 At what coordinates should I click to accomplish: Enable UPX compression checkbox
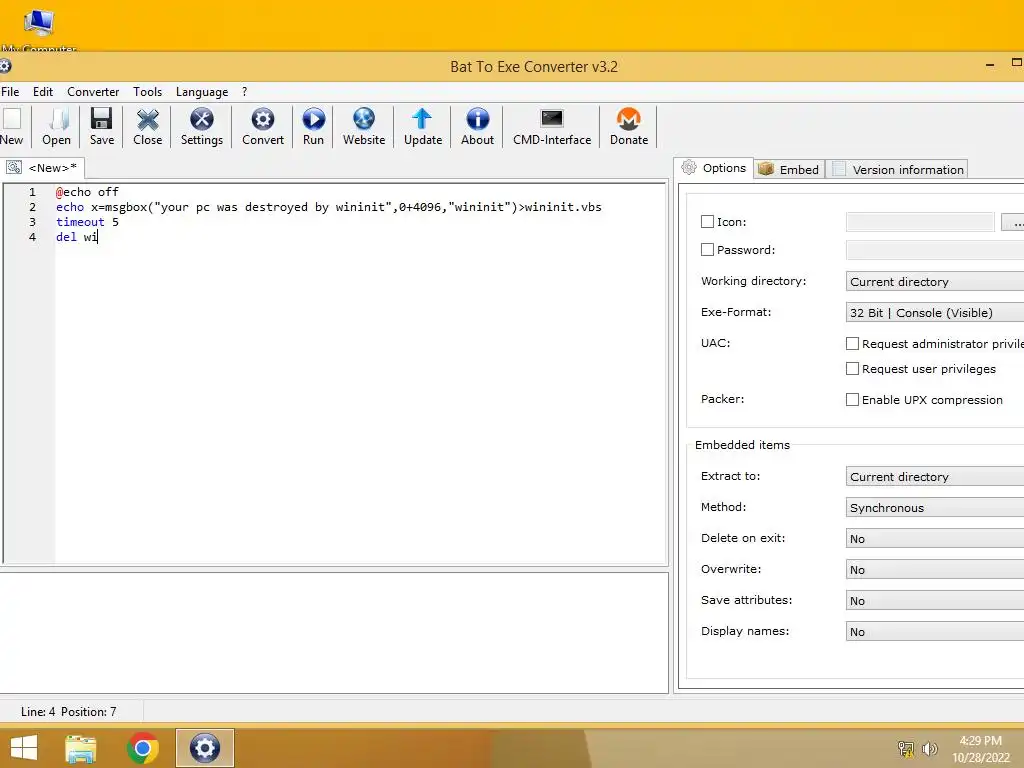tap(852, 399)
